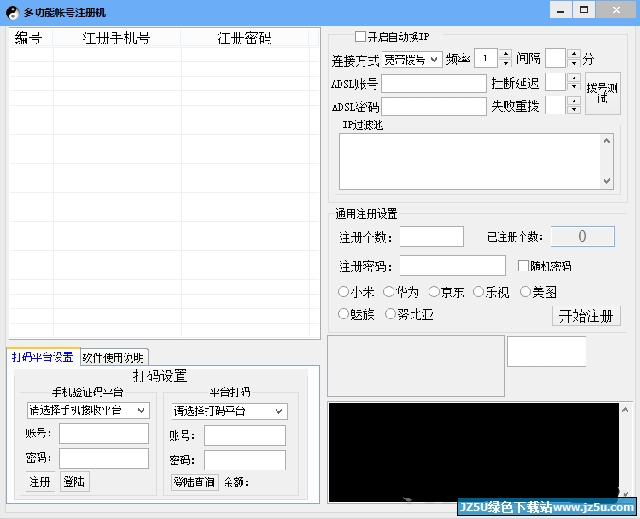The height and width of the screenshot is (519, 640).
Task: Open the 平台打码 platform dropdown
Action: [230, 411]
